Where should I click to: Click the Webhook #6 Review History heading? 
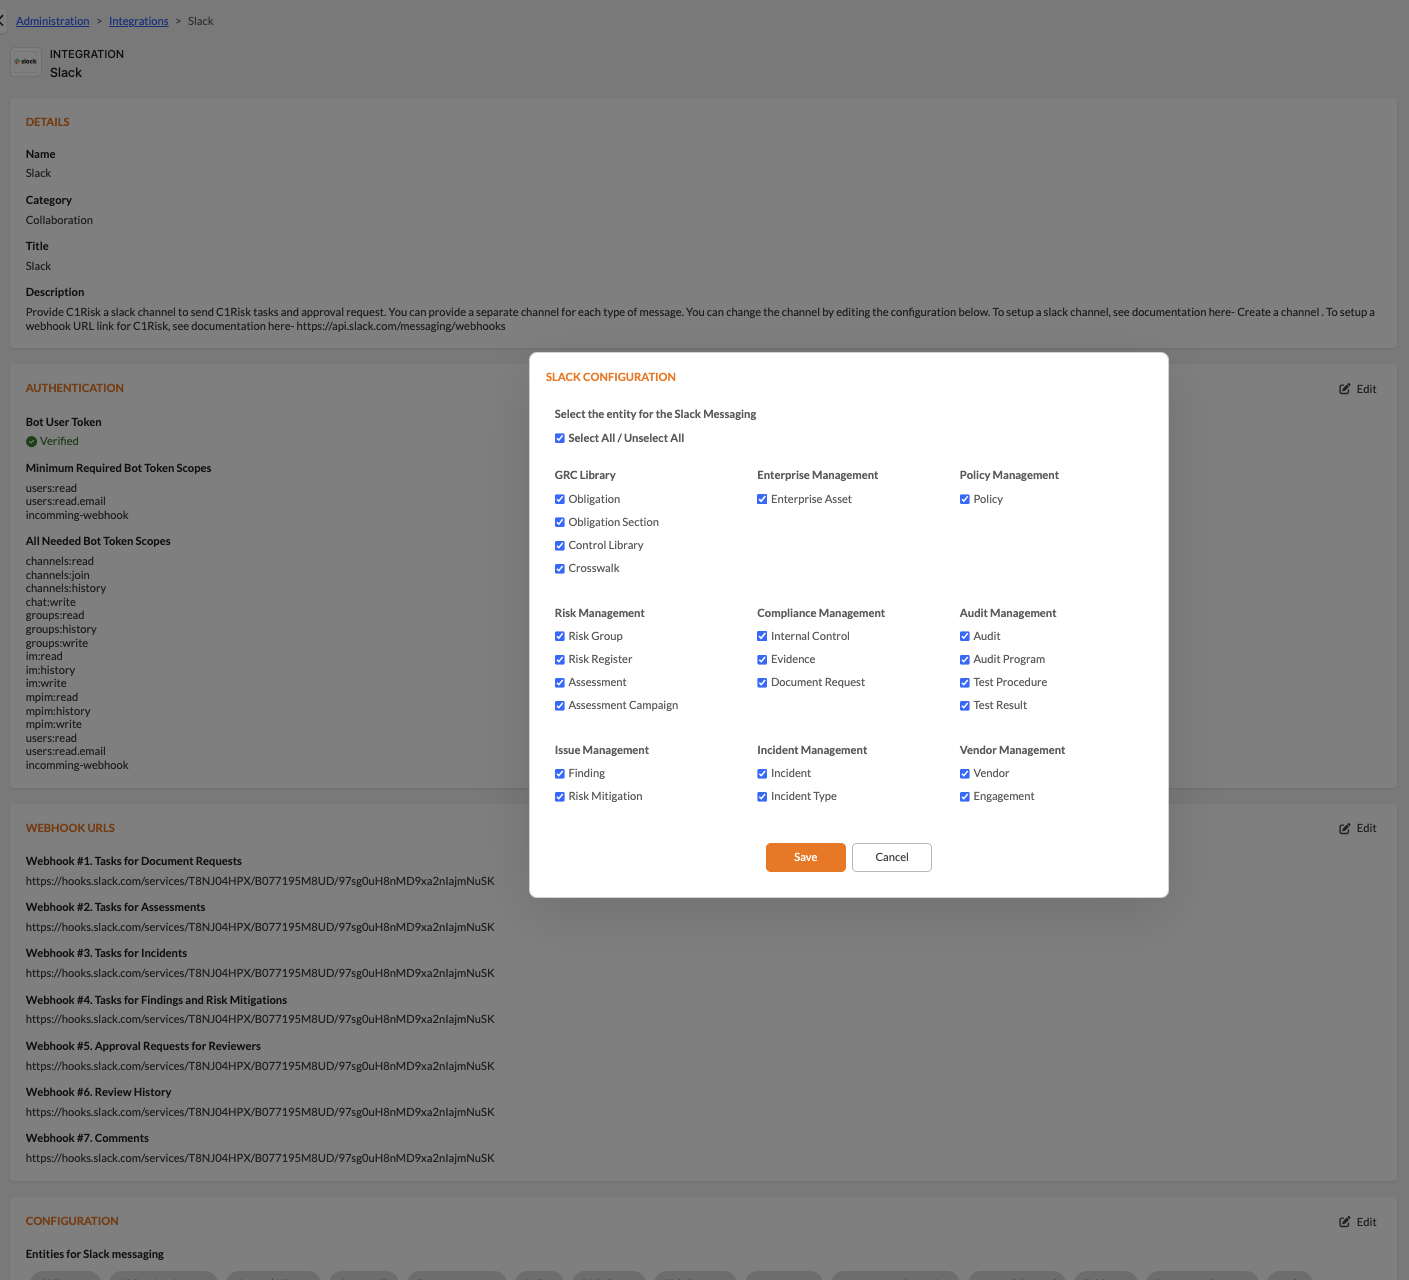point(99,1092)
